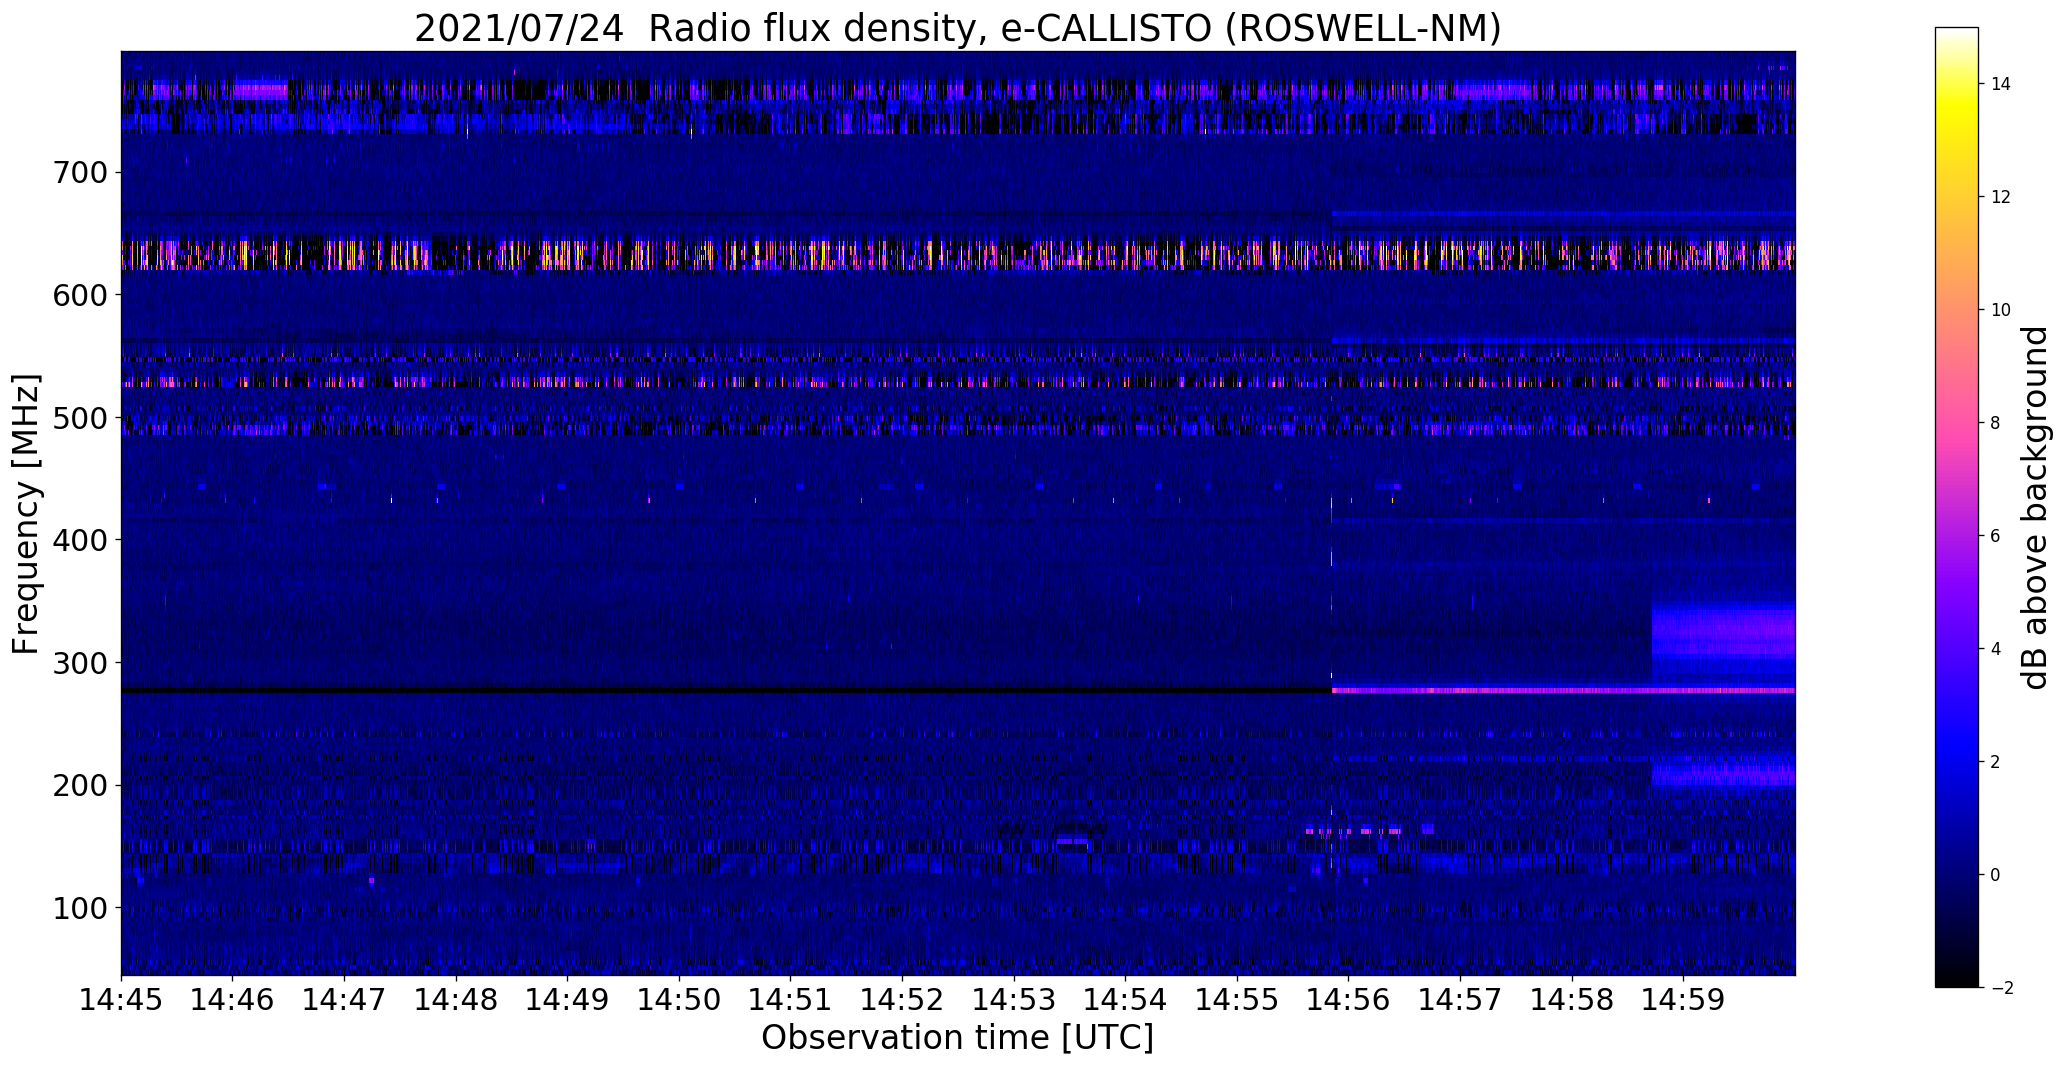The height and width of the screenshot is (1067, 2066).
Task: Click the 14:56 time tick label
Action: point(1349,999)
